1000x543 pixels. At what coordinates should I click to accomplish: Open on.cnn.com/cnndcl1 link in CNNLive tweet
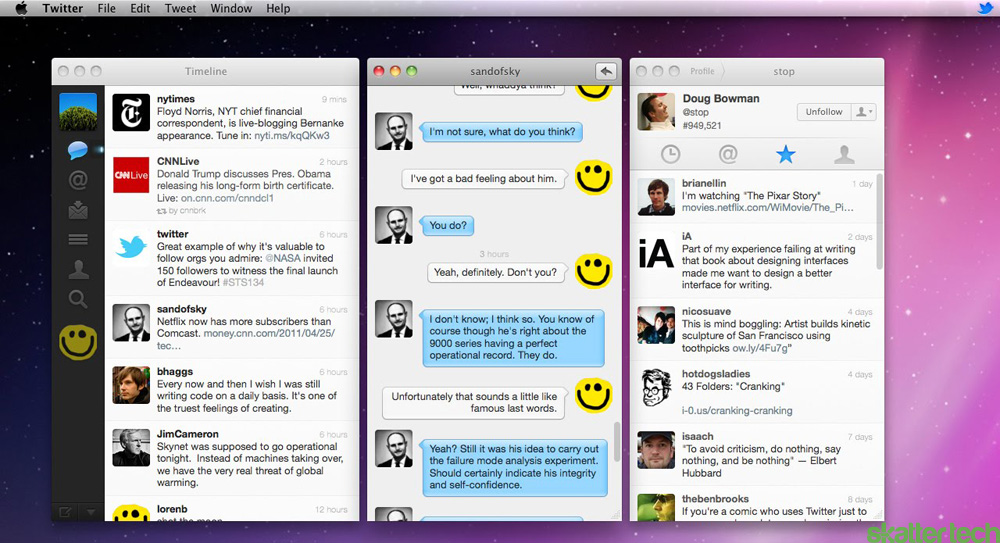(x=227, y=198)
